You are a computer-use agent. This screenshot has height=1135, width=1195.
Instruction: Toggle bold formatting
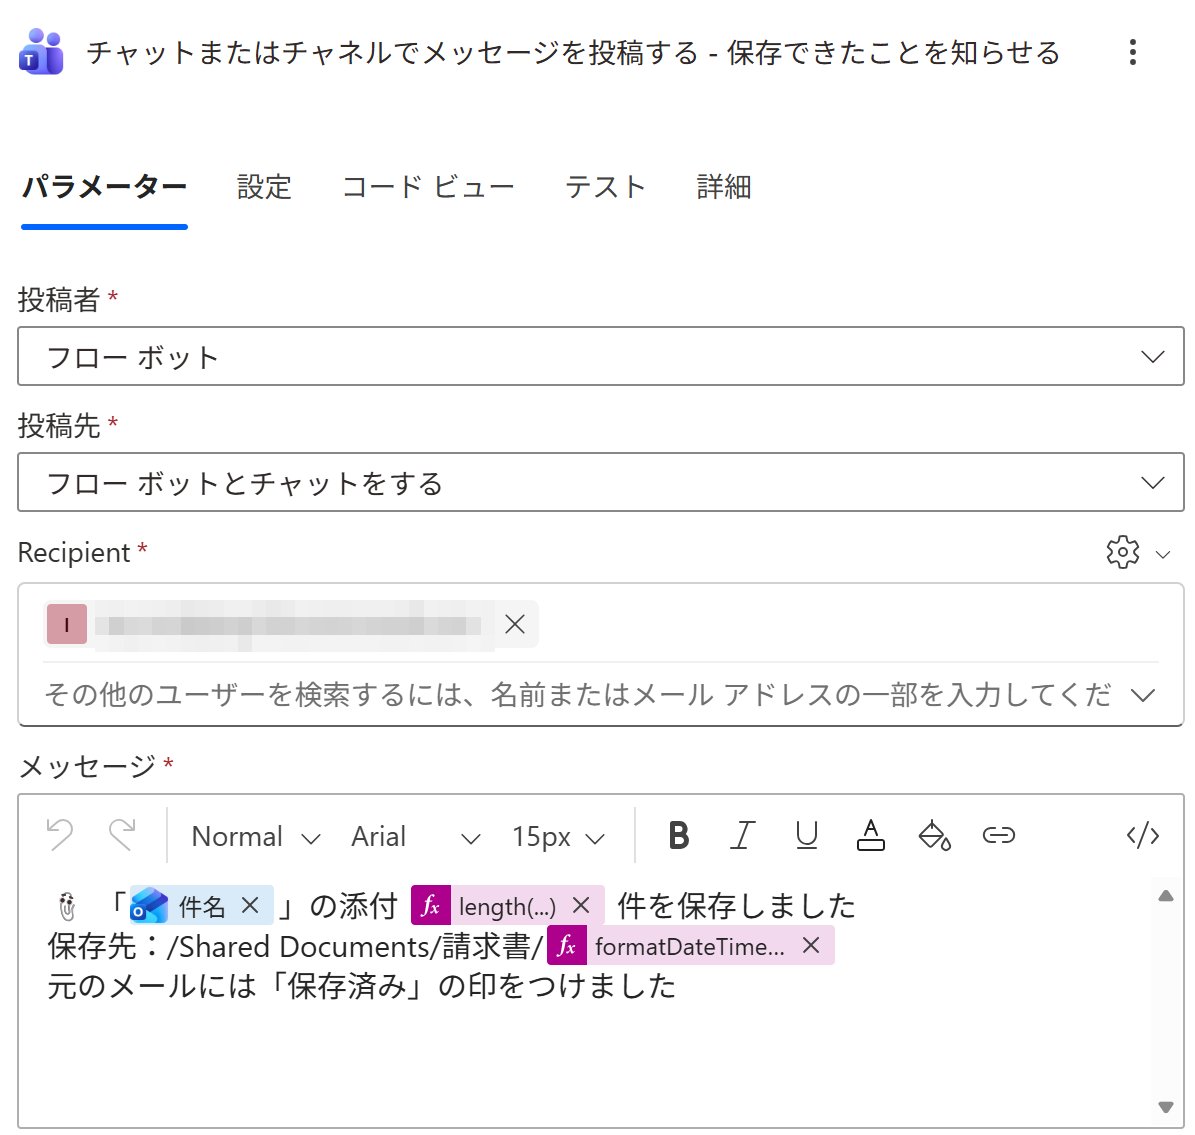[678, 835]
